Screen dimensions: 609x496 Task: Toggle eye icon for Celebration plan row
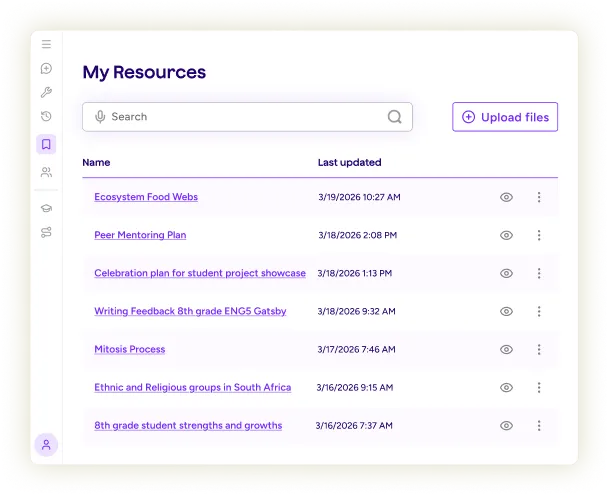tap(506, 273)
